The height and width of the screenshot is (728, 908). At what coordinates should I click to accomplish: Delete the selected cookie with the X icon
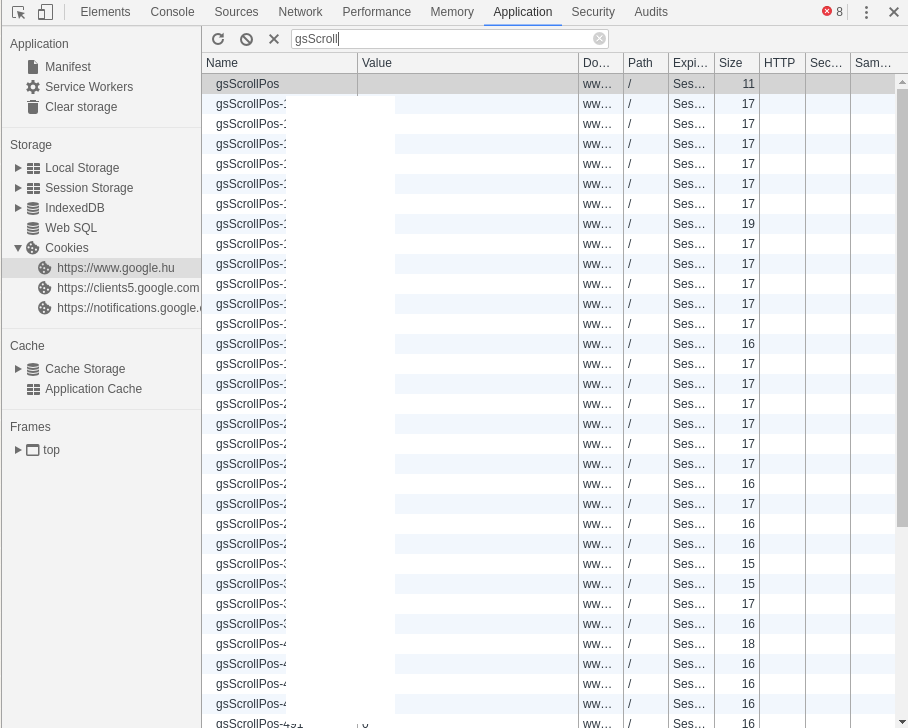[x=274, y=39]
